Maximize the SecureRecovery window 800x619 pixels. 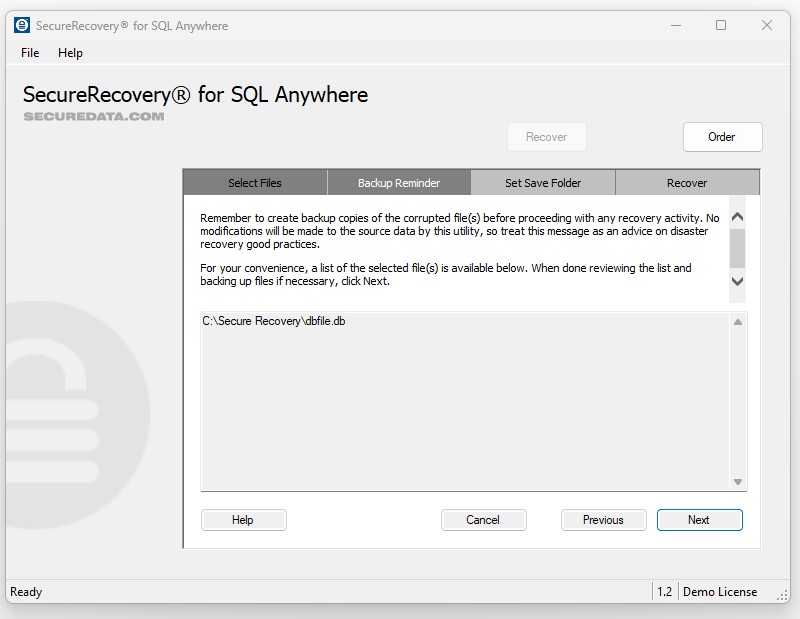click(x=721, y=25)
